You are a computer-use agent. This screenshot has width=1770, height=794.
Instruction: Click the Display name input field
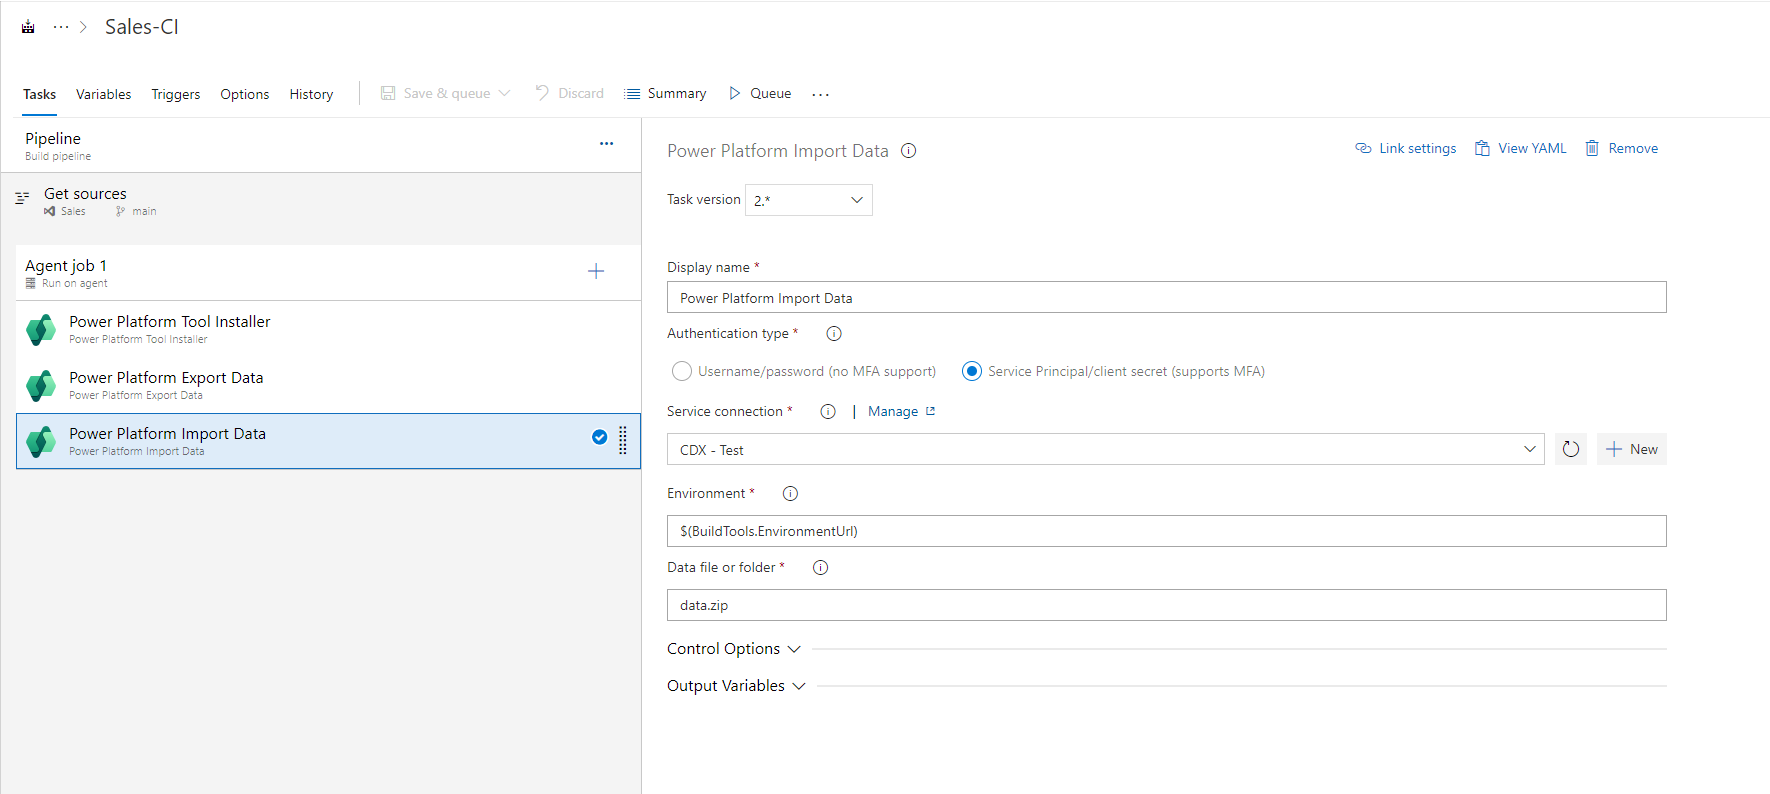[x=1167, y=298]
